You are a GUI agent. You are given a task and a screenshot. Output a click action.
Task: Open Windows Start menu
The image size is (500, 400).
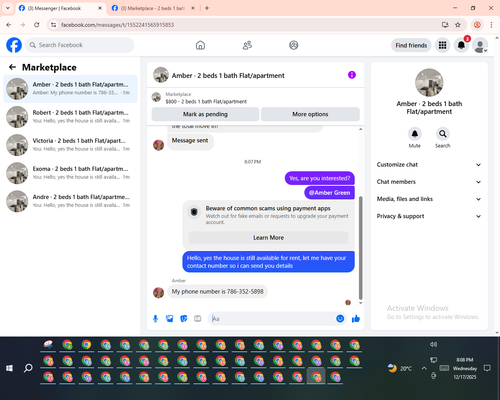(9, 368)
